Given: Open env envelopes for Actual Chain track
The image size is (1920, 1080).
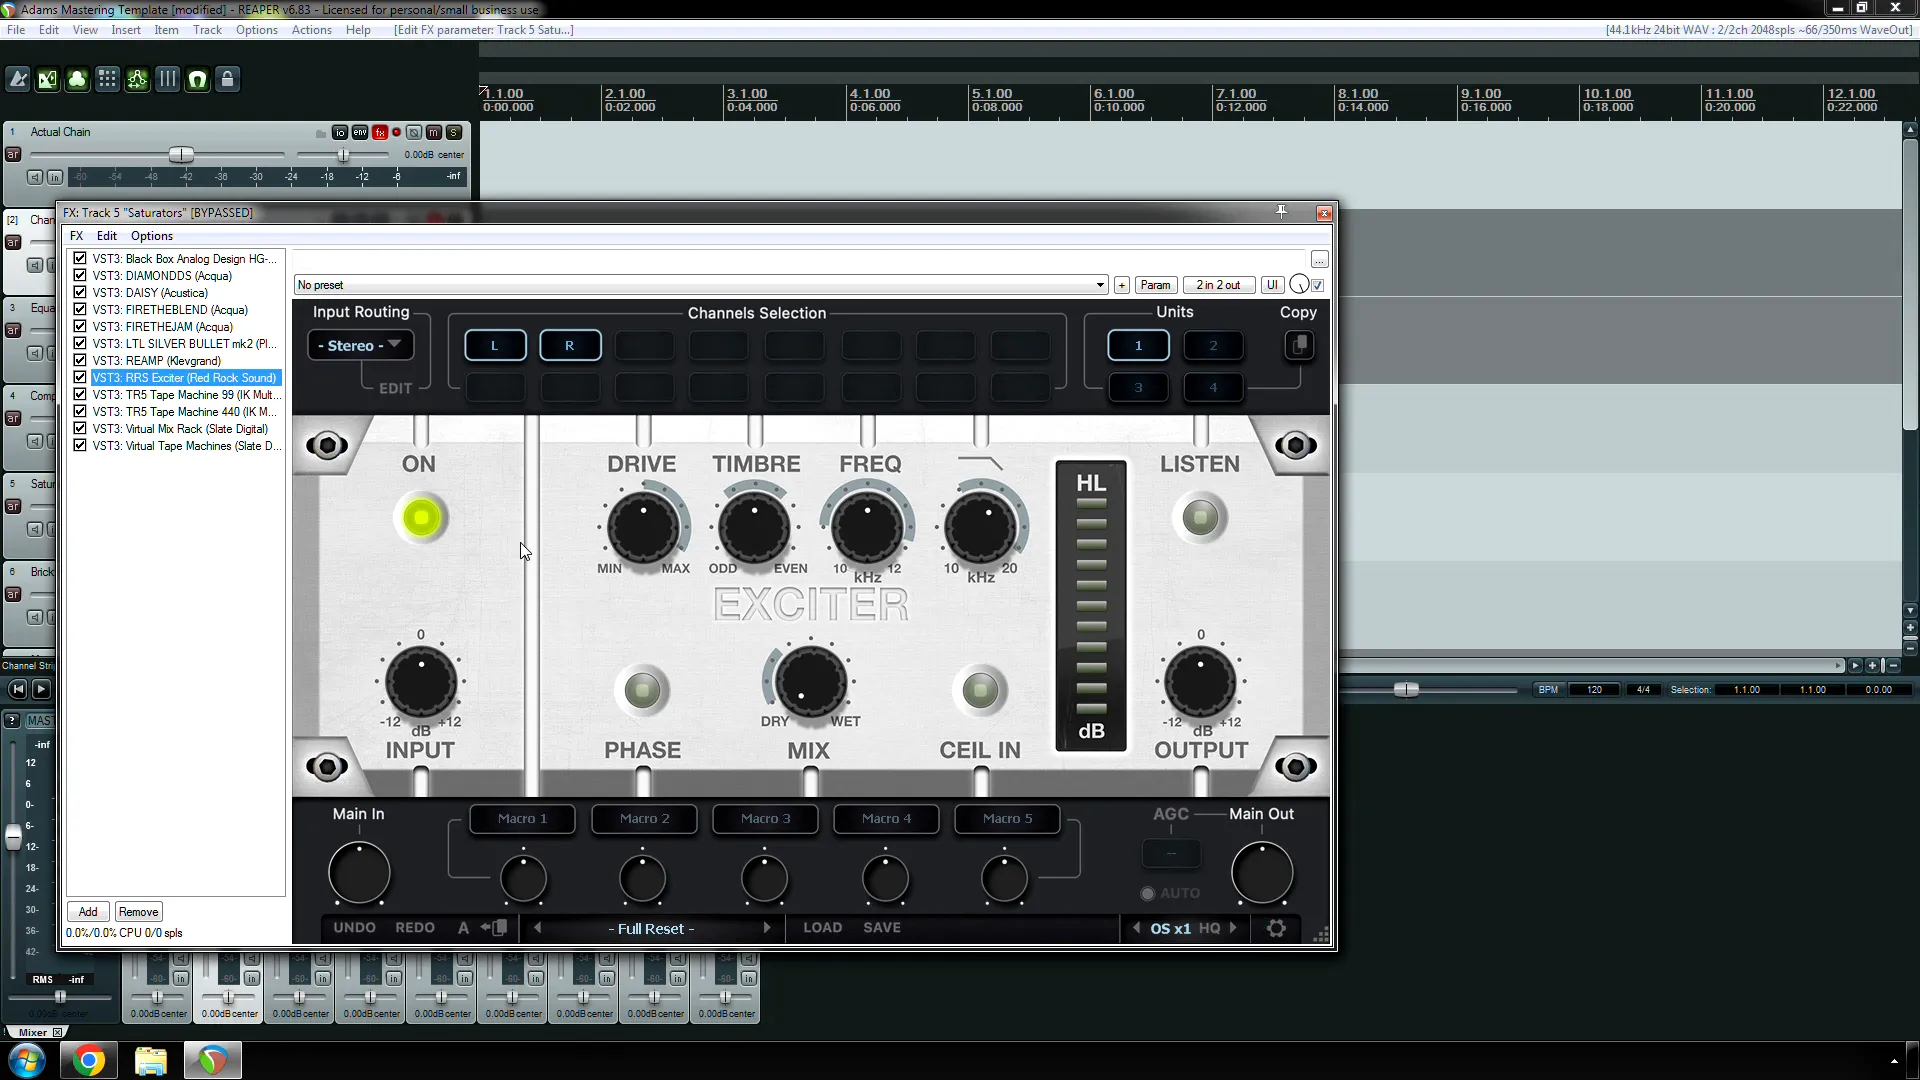Looking at the screenshot, I should 359,132.
